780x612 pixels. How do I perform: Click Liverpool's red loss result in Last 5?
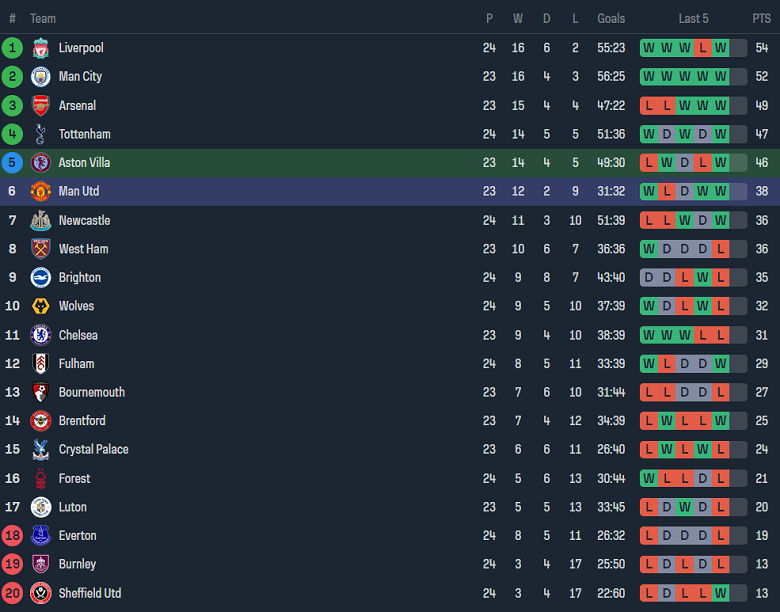(703, 48)
